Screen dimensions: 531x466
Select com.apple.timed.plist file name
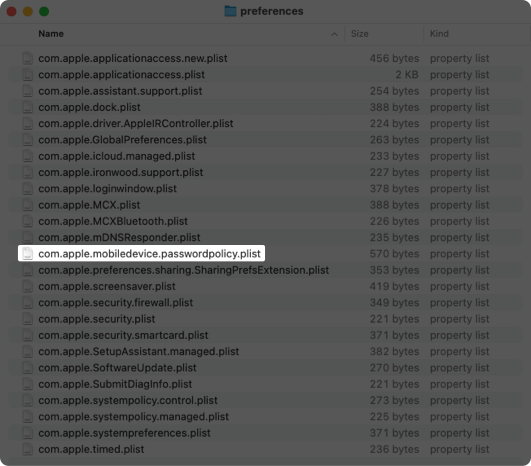click(x=91, y=449)
